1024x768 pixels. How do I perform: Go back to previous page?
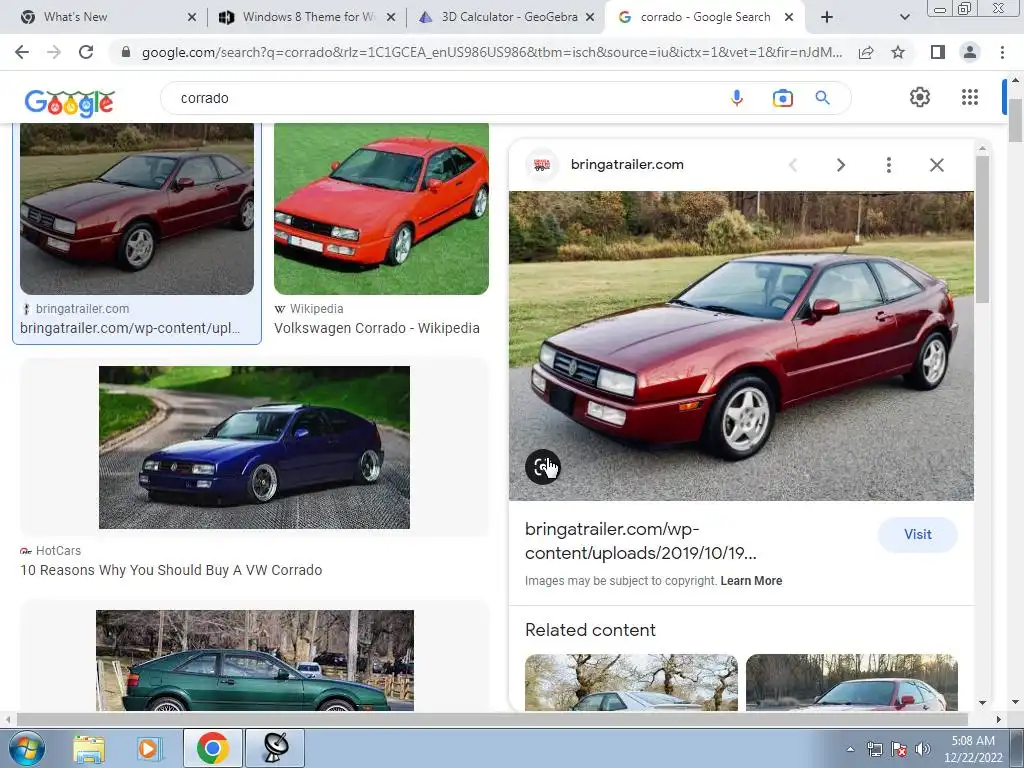click(x=22, y=52)
